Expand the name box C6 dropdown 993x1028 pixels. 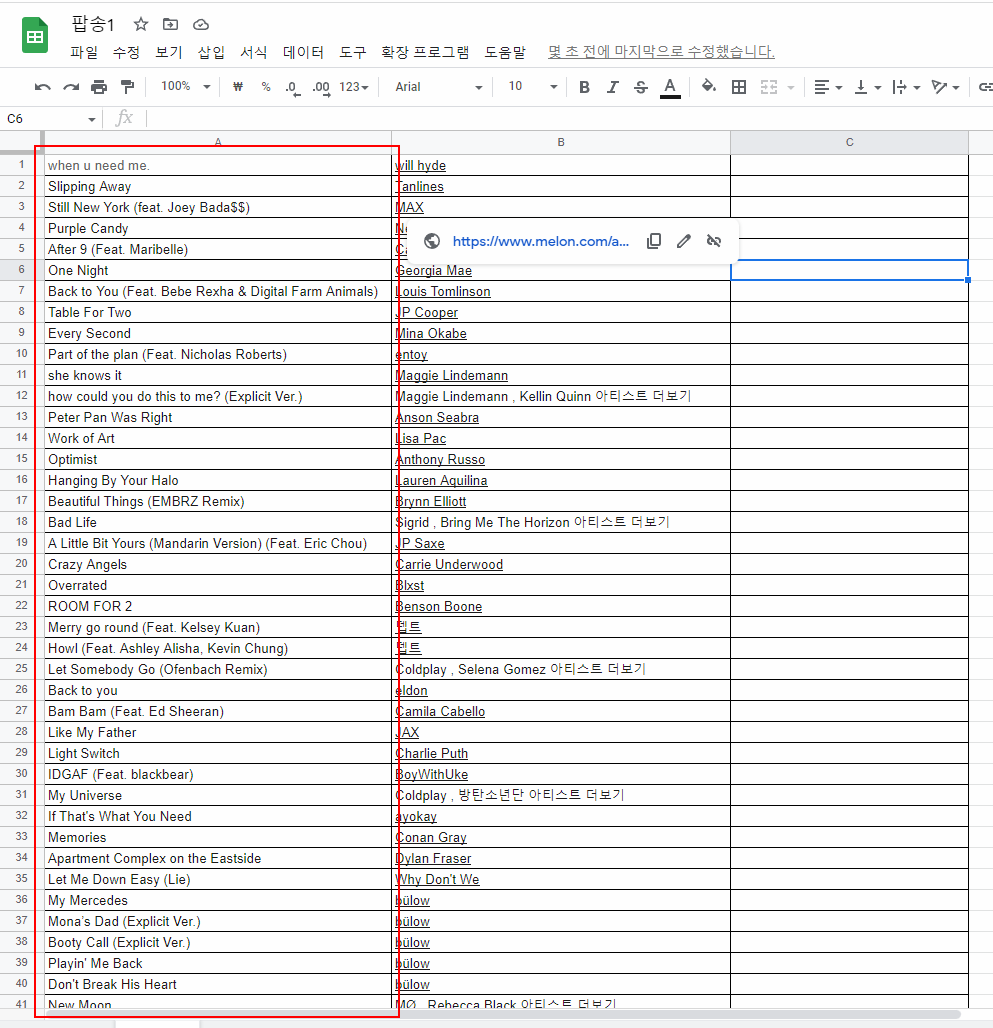(x=92, y=119)
